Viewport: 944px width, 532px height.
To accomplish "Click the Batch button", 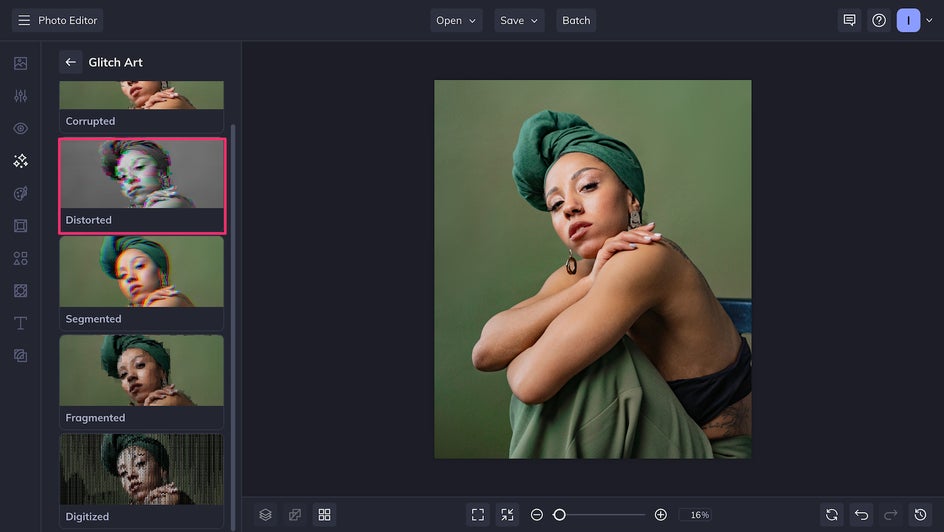I will tap(576, 20).
